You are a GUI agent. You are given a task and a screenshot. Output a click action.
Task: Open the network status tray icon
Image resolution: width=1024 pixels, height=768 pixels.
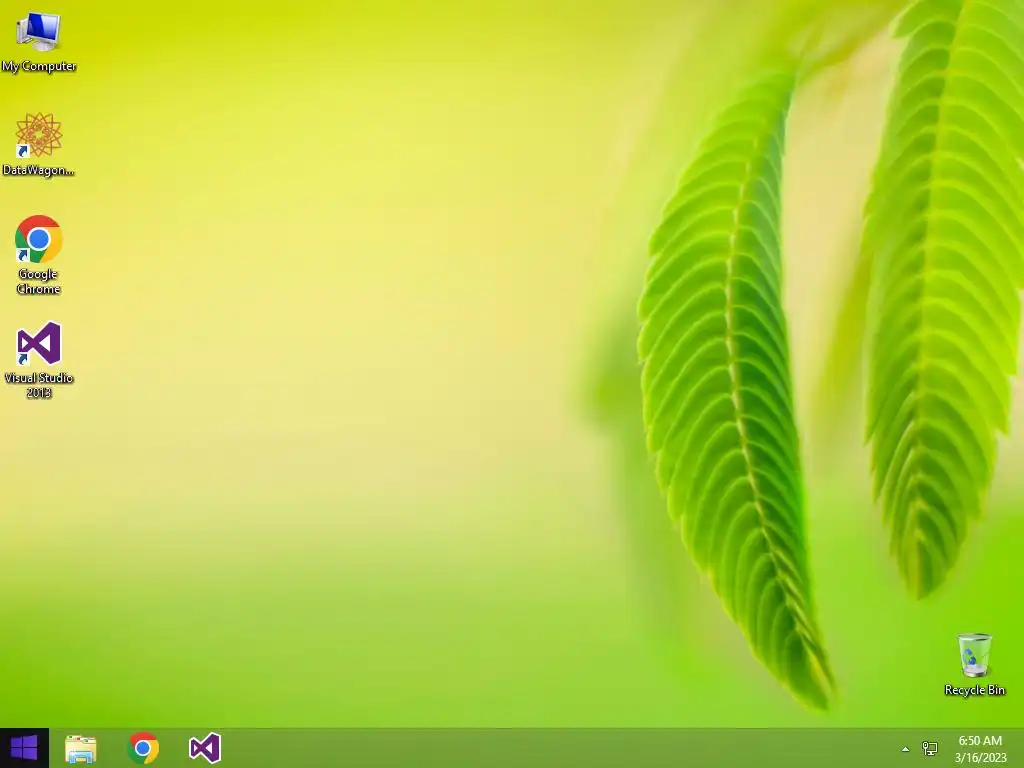click(930, 748)
